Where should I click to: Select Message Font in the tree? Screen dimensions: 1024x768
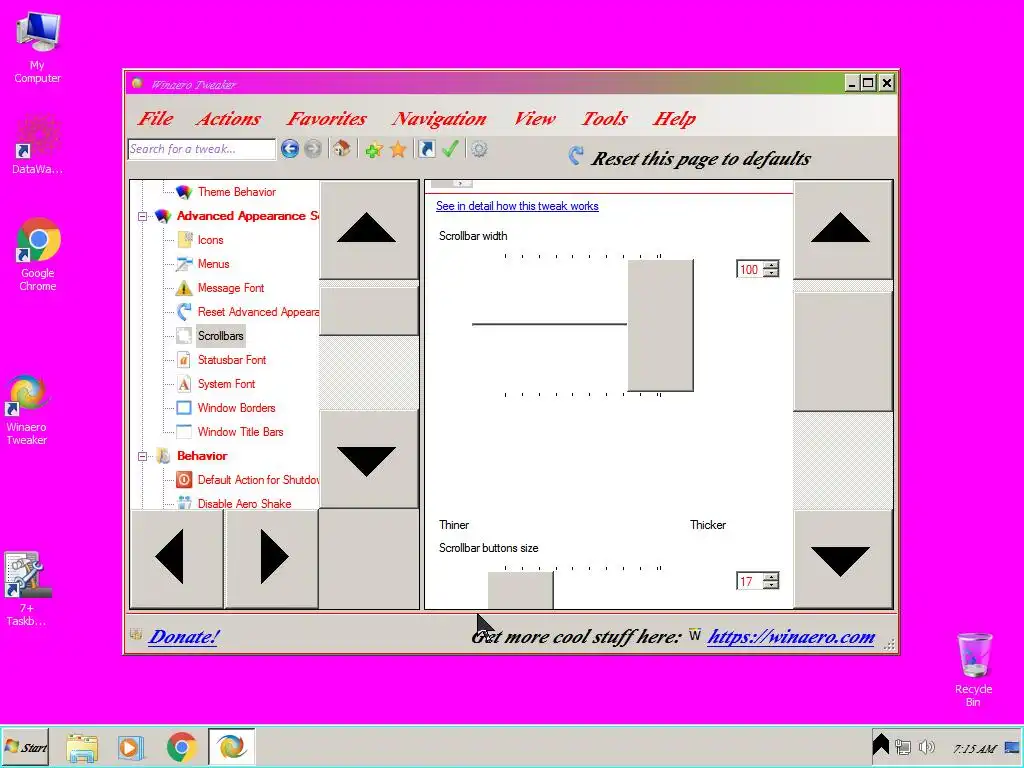click(x=231, y=288)
